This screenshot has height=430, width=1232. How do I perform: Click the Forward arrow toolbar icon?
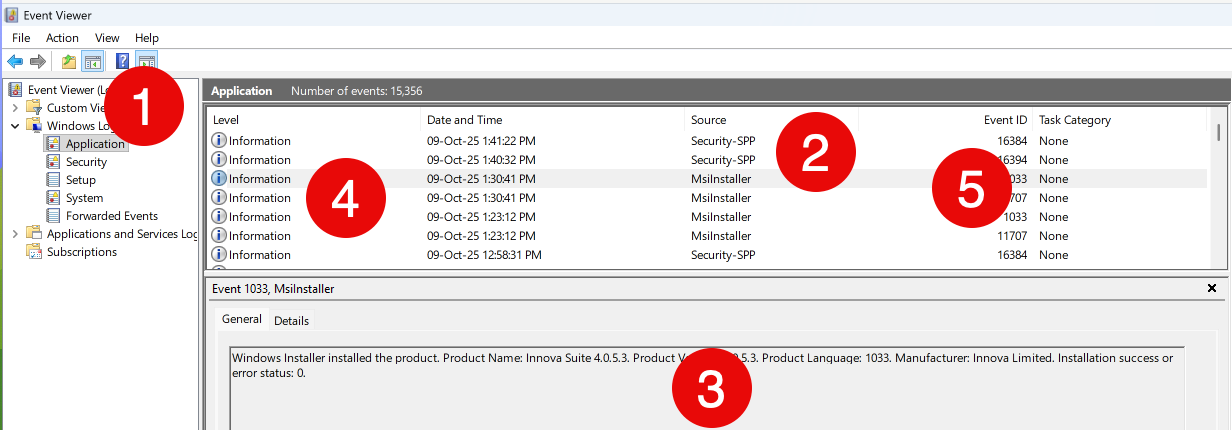[38, 62]
